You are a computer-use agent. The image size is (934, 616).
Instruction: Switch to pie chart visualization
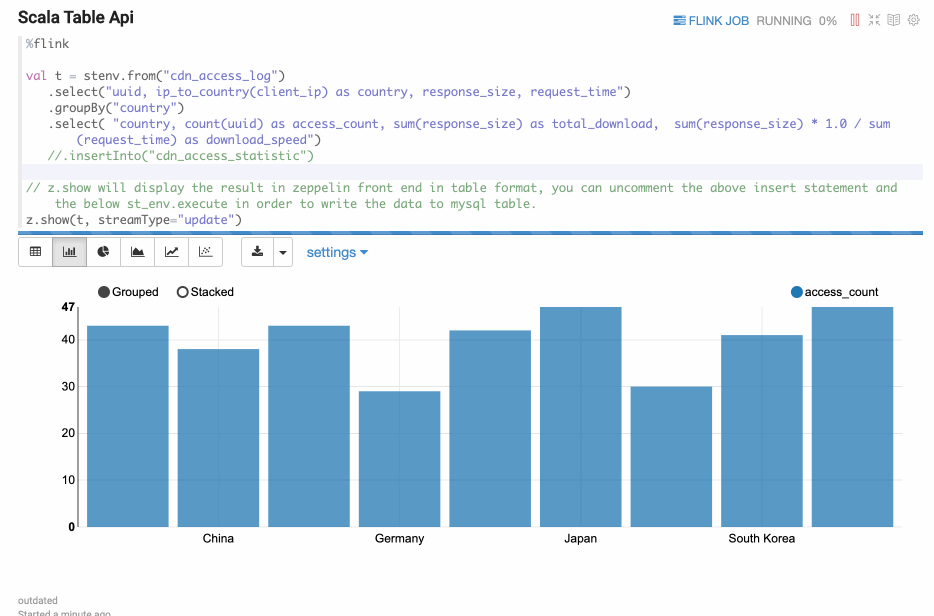point(104,252)
